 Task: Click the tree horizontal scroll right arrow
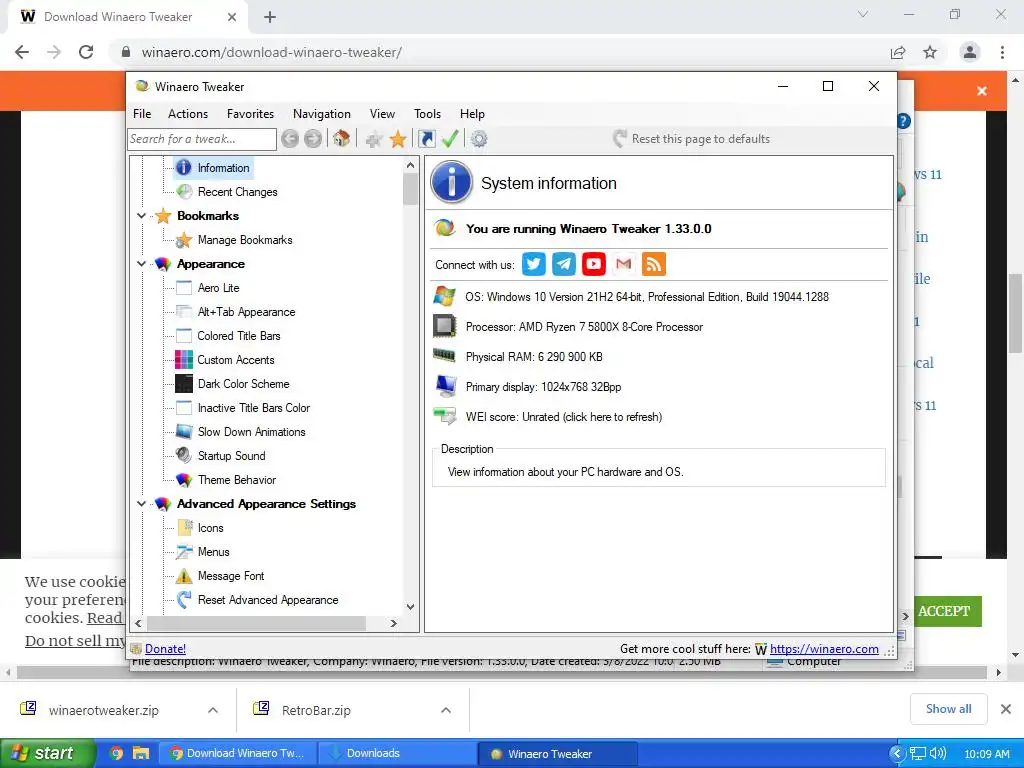tap(393, 624)
